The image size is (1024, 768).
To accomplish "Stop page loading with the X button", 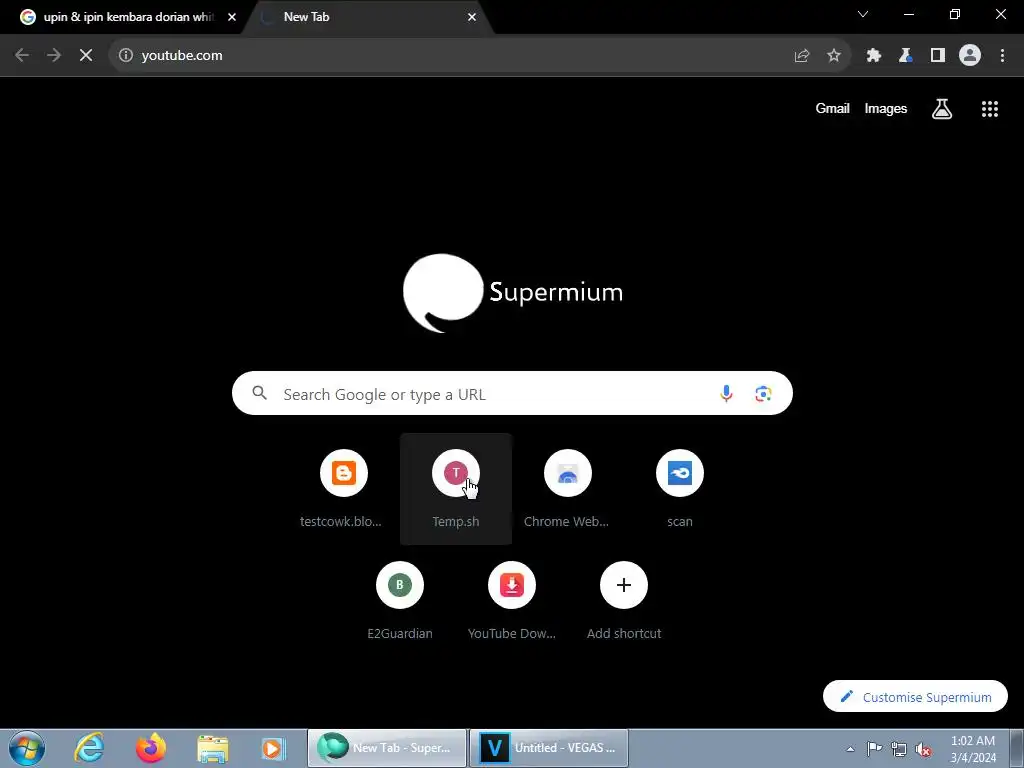I will click(x=86, y=56).
